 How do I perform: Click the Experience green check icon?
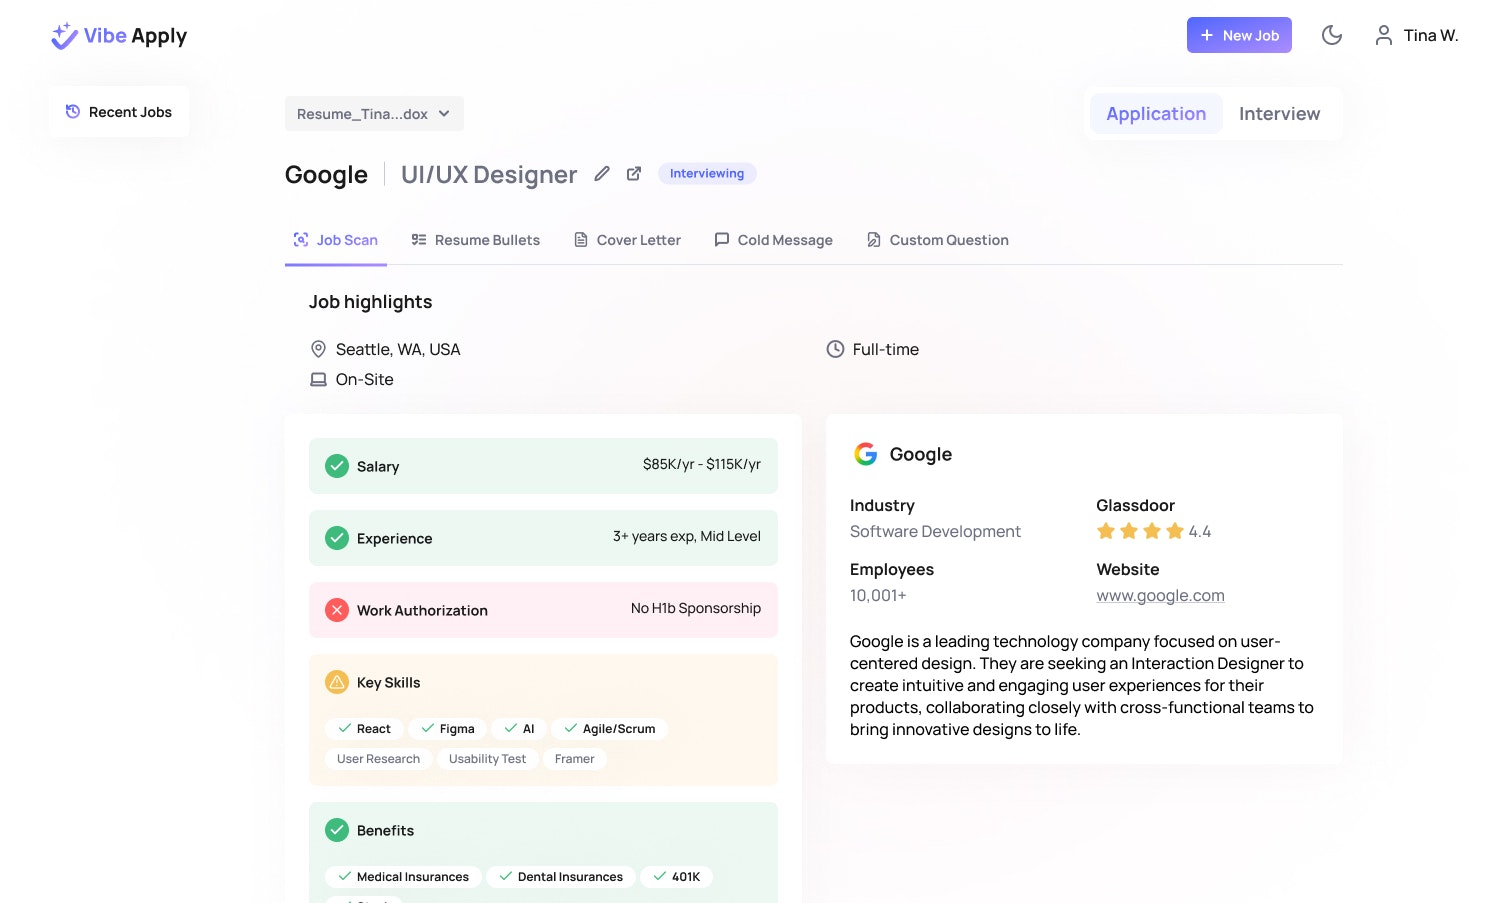tap(337, 538)
